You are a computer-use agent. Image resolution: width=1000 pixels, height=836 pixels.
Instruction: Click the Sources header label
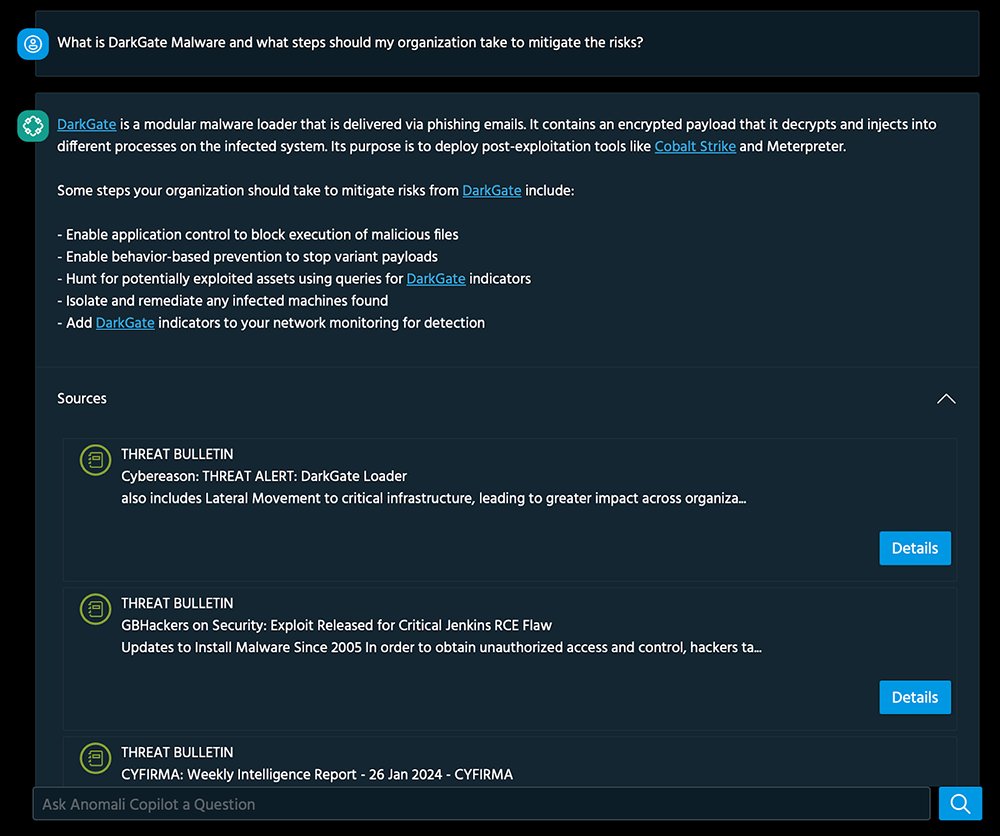point(81,398)
